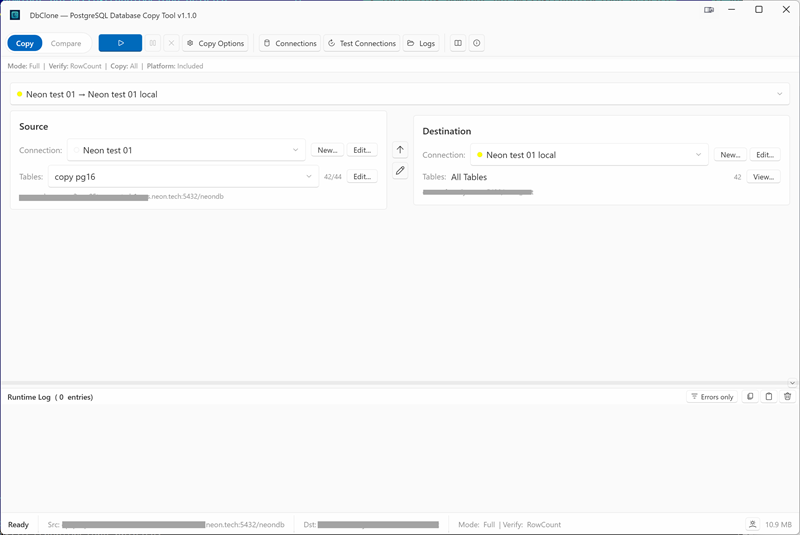Click the 'Source' panel heading
The width and height of the screenshot is (800, 535).
34,126
